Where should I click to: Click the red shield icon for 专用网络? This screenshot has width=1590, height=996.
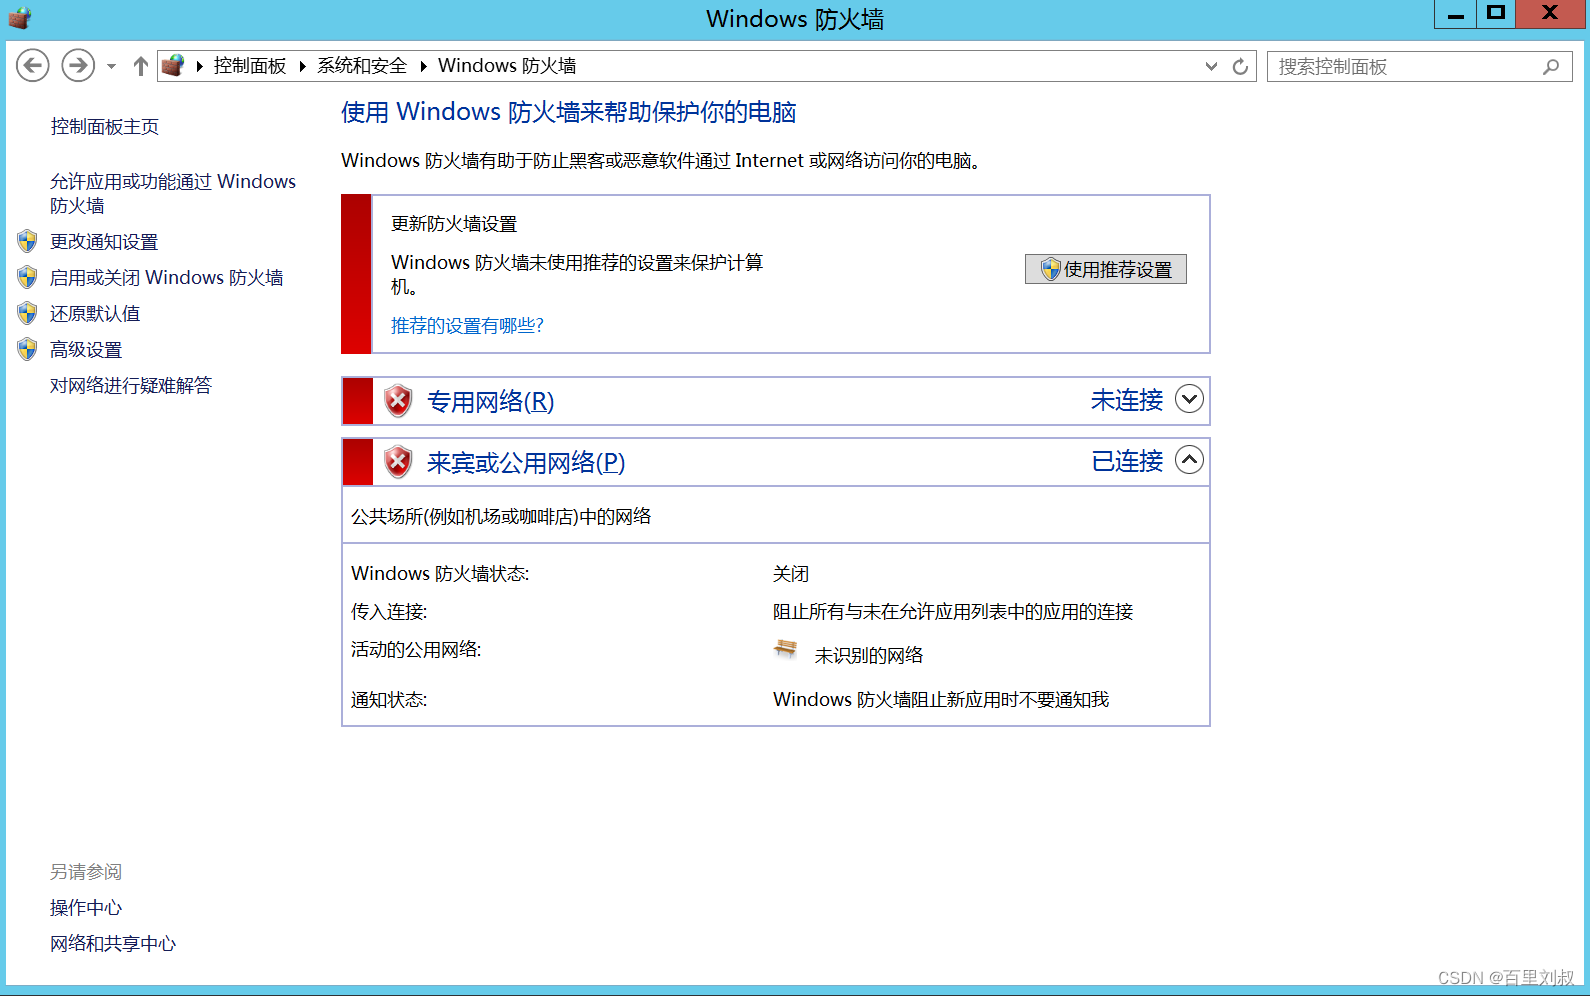[x=398, y=401]
